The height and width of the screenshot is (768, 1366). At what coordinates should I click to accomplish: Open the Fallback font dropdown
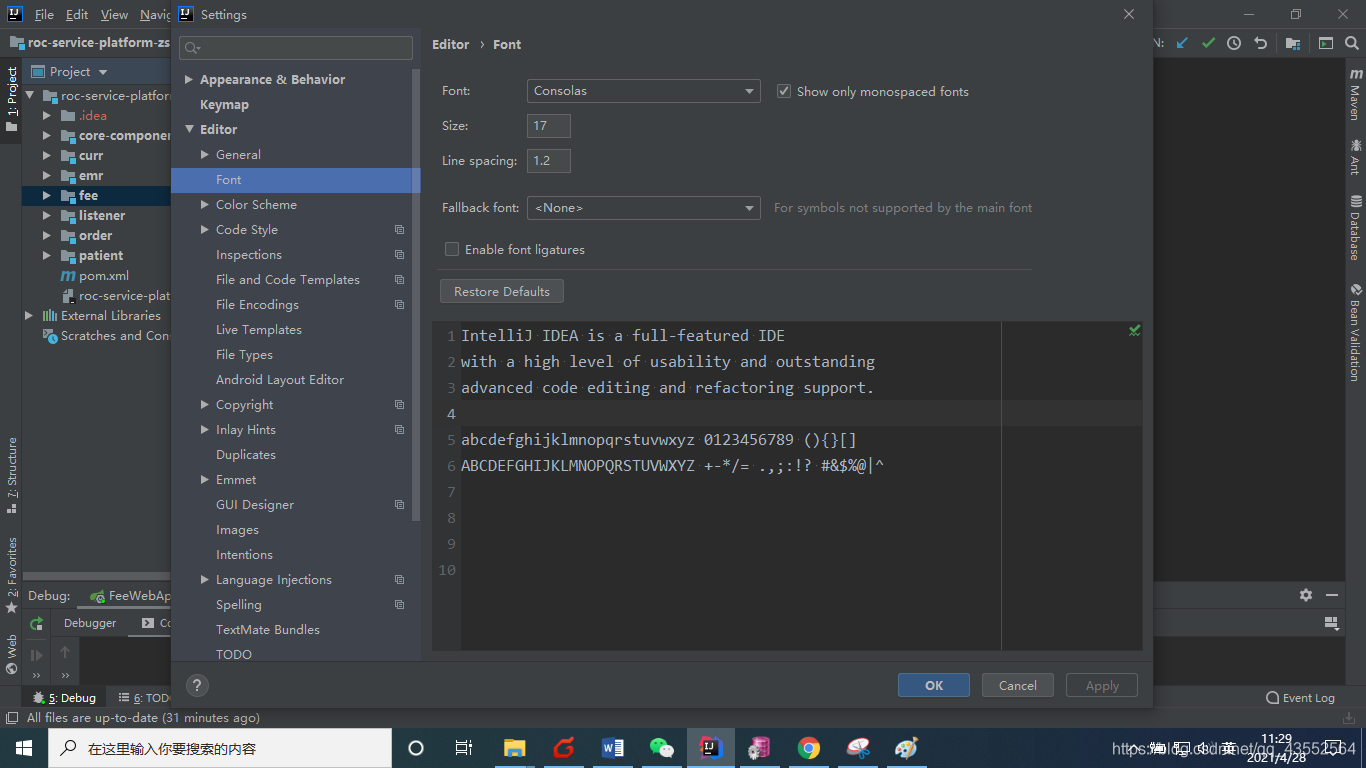pyautogui.click(x=643, y=208)
